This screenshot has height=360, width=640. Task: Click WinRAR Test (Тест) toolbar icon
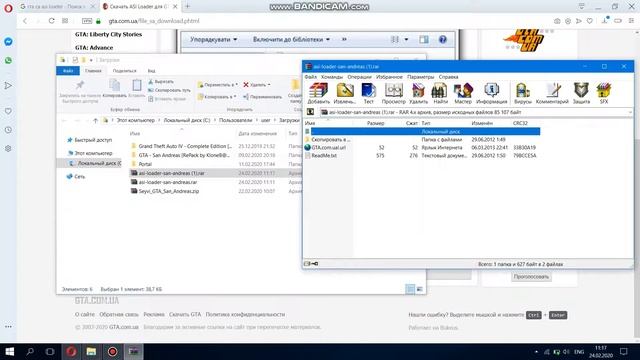pos(369,93)
